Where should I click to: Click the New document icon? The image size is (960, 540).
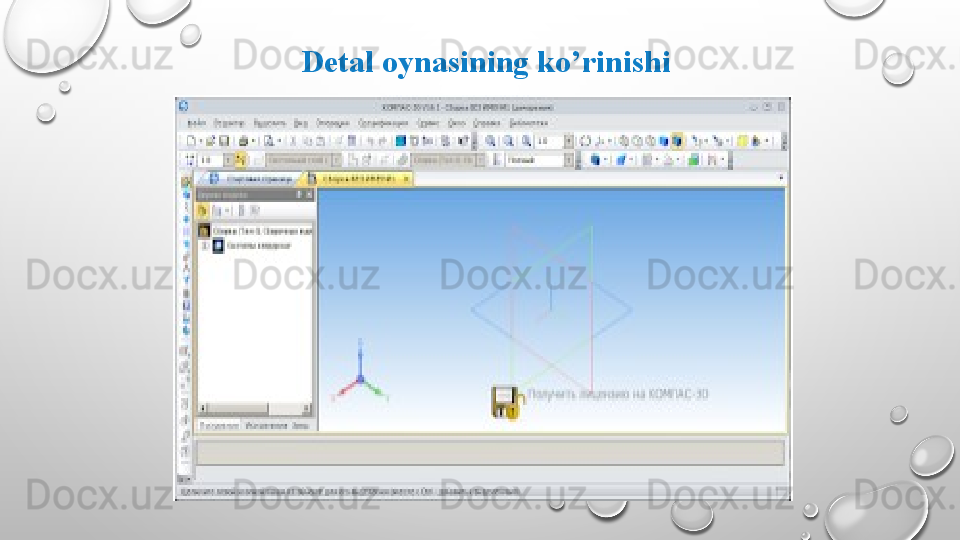188,141
